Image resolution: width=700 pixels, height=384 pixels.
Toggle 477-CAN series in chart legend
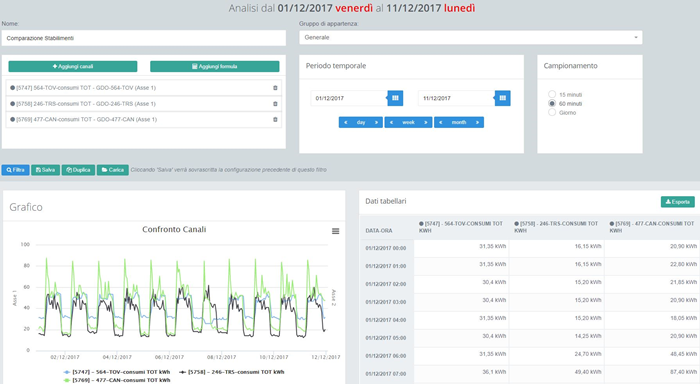(x=117, y=380)
